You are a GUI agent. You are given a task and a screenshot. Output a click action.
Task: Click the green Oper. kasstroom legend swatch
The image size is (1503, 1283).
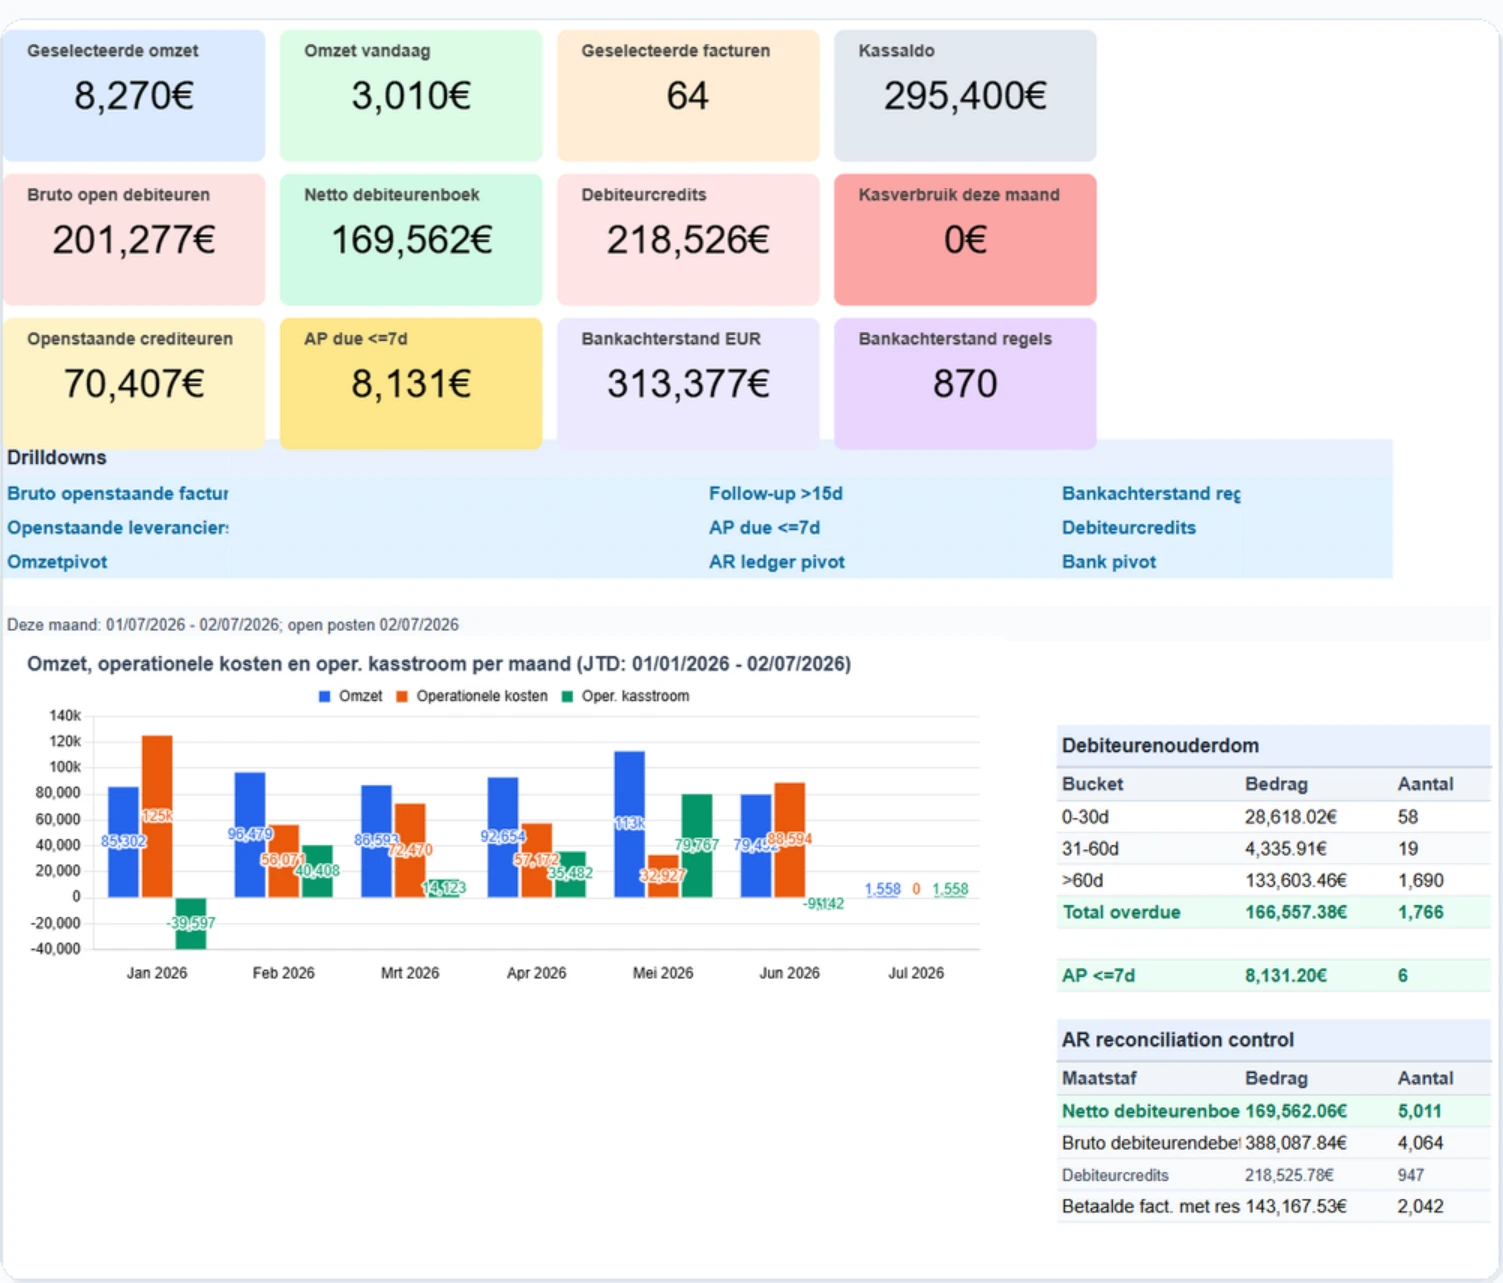point(567,696)
